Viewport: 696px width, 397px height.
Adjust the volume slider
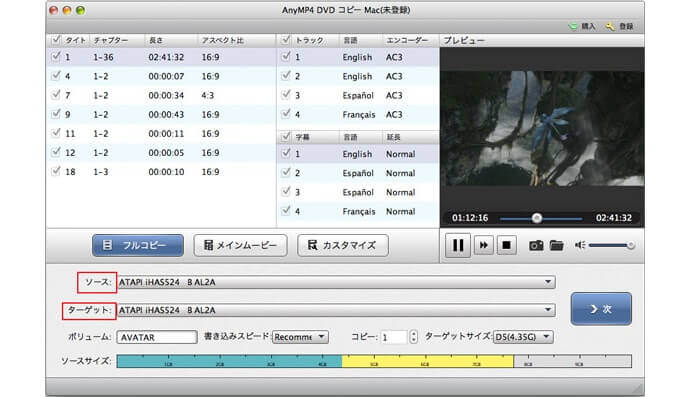612,245
